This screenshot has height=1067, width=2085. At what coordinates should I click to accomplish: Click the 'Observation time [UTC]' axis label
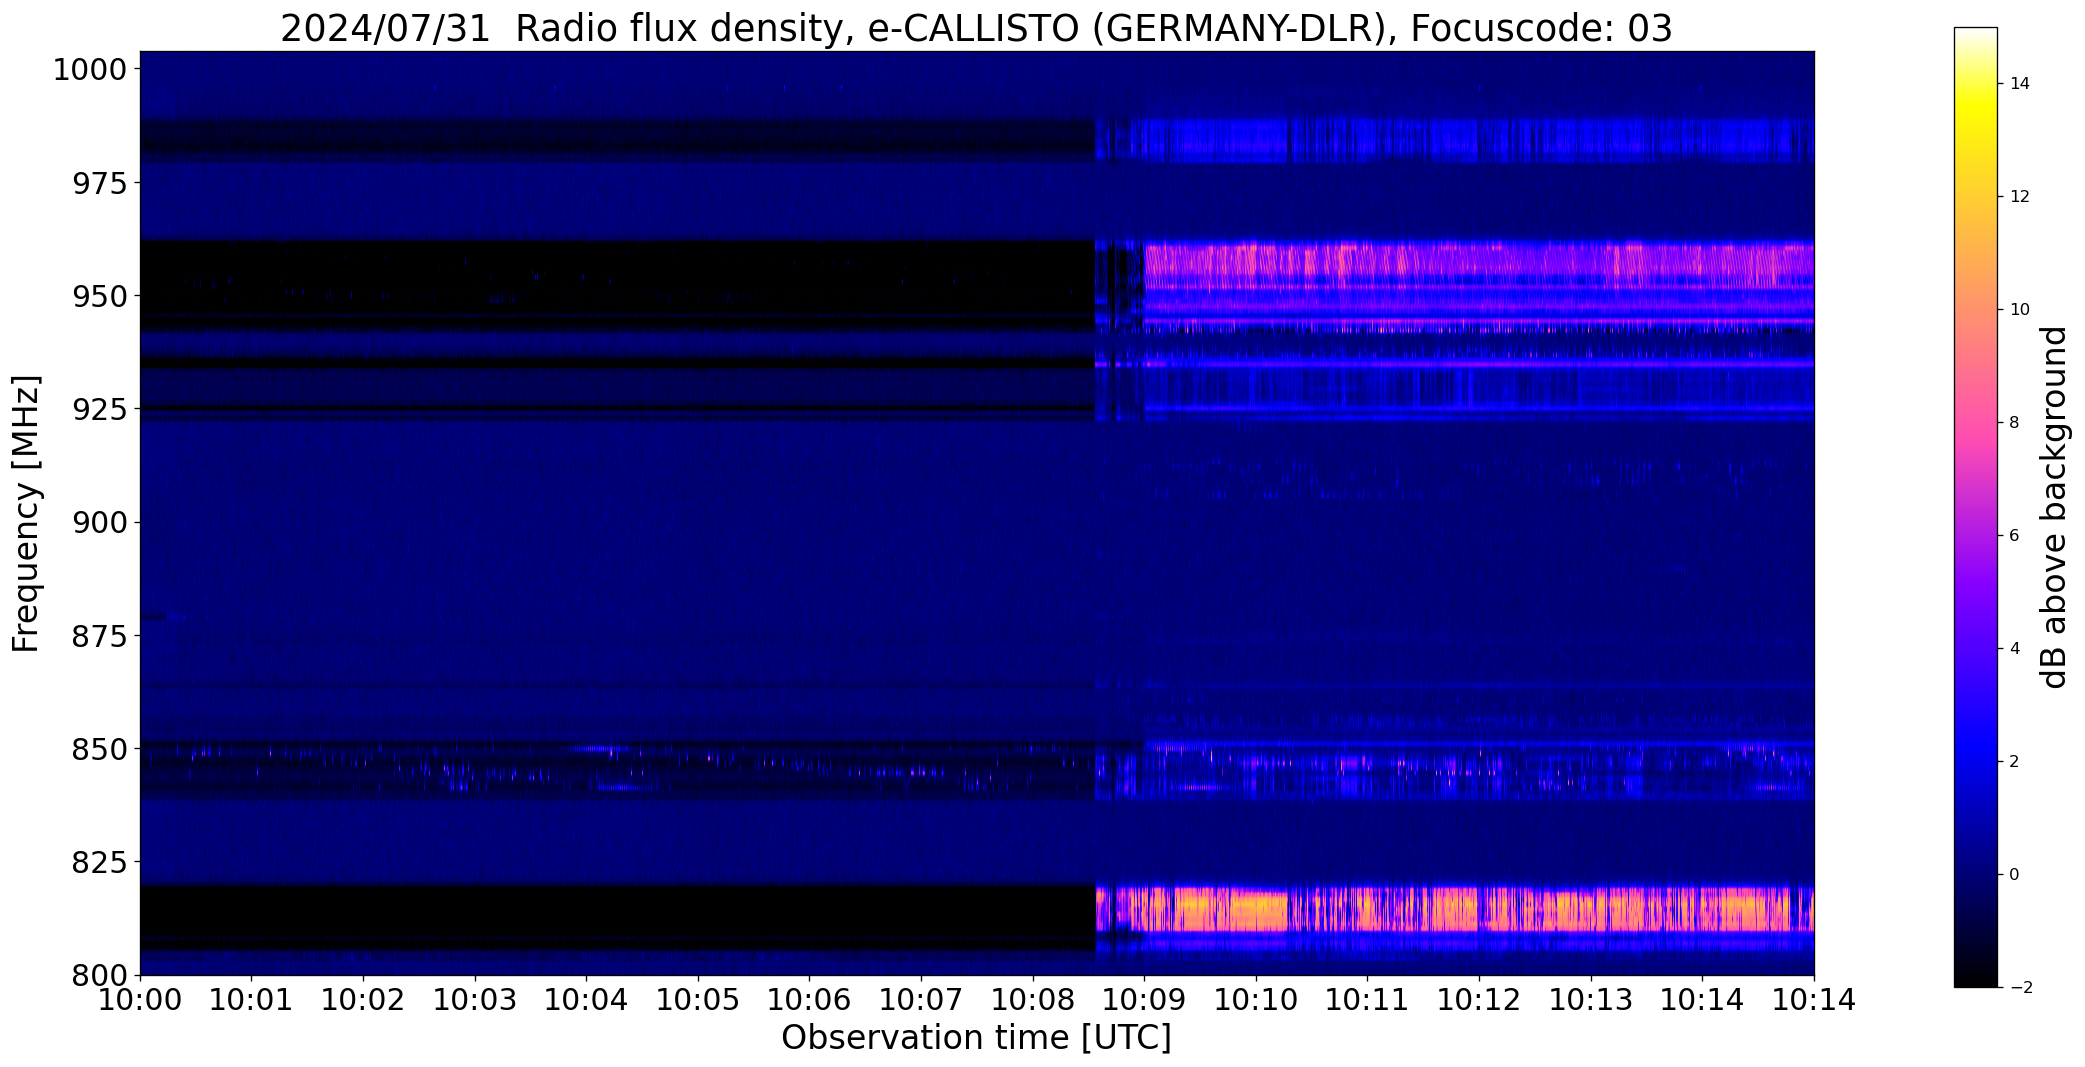pyautogui.click(x=976, y=1038)
